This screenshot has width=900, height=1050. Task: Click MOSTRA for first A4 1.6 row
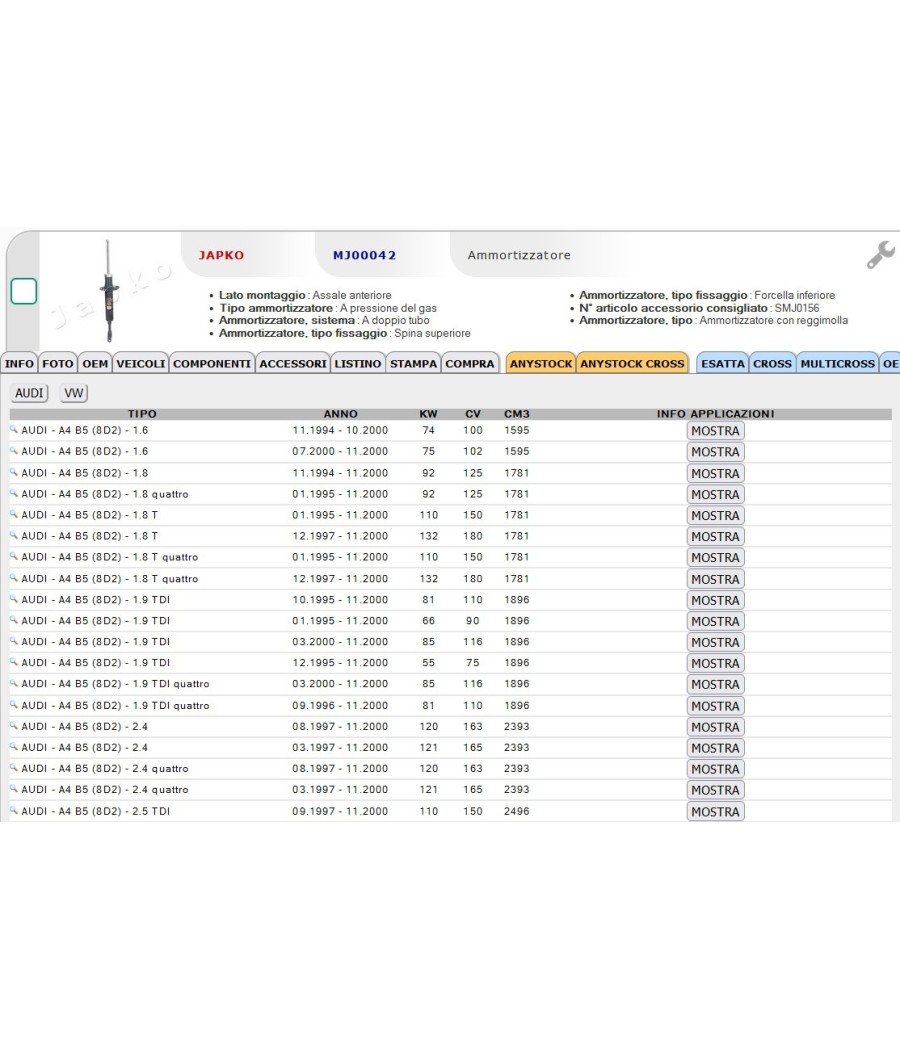[715, 431]
